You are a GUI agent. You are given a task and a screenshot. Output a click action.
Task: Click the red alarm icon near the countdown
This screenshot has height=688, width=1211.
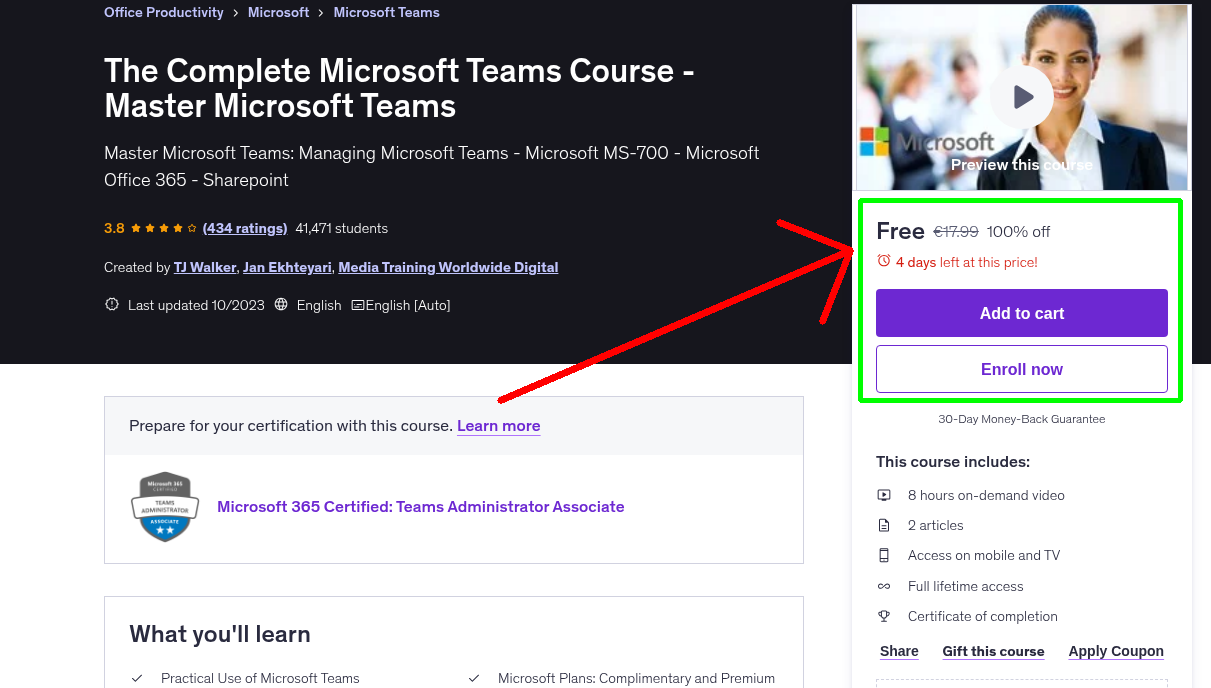click(x=883, y=260)
